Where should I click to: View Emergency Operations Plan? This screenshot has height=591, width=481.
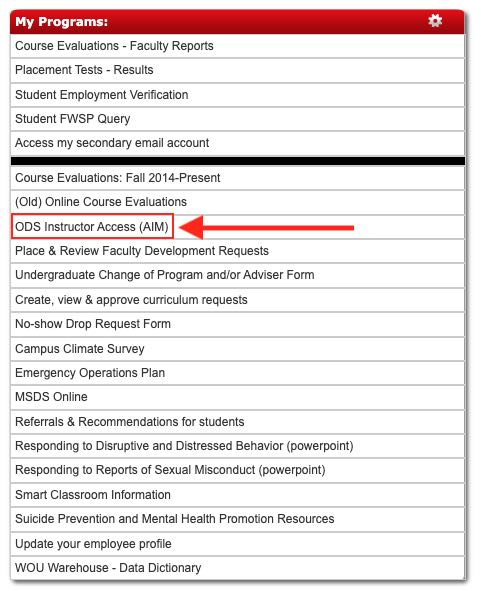(90, 373)
